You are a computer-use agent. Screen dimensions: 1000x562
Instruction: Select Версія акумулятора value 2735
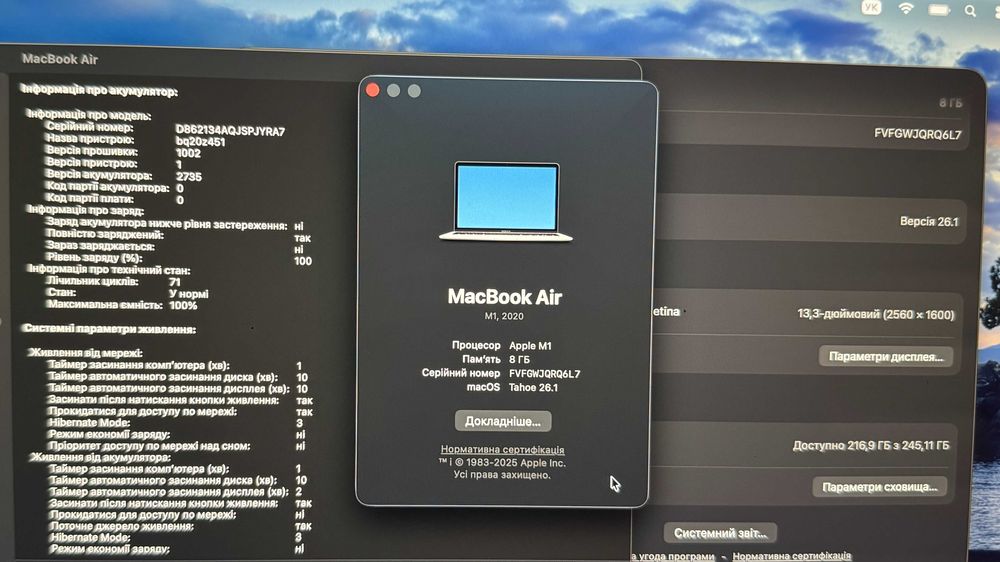[189, 177]
